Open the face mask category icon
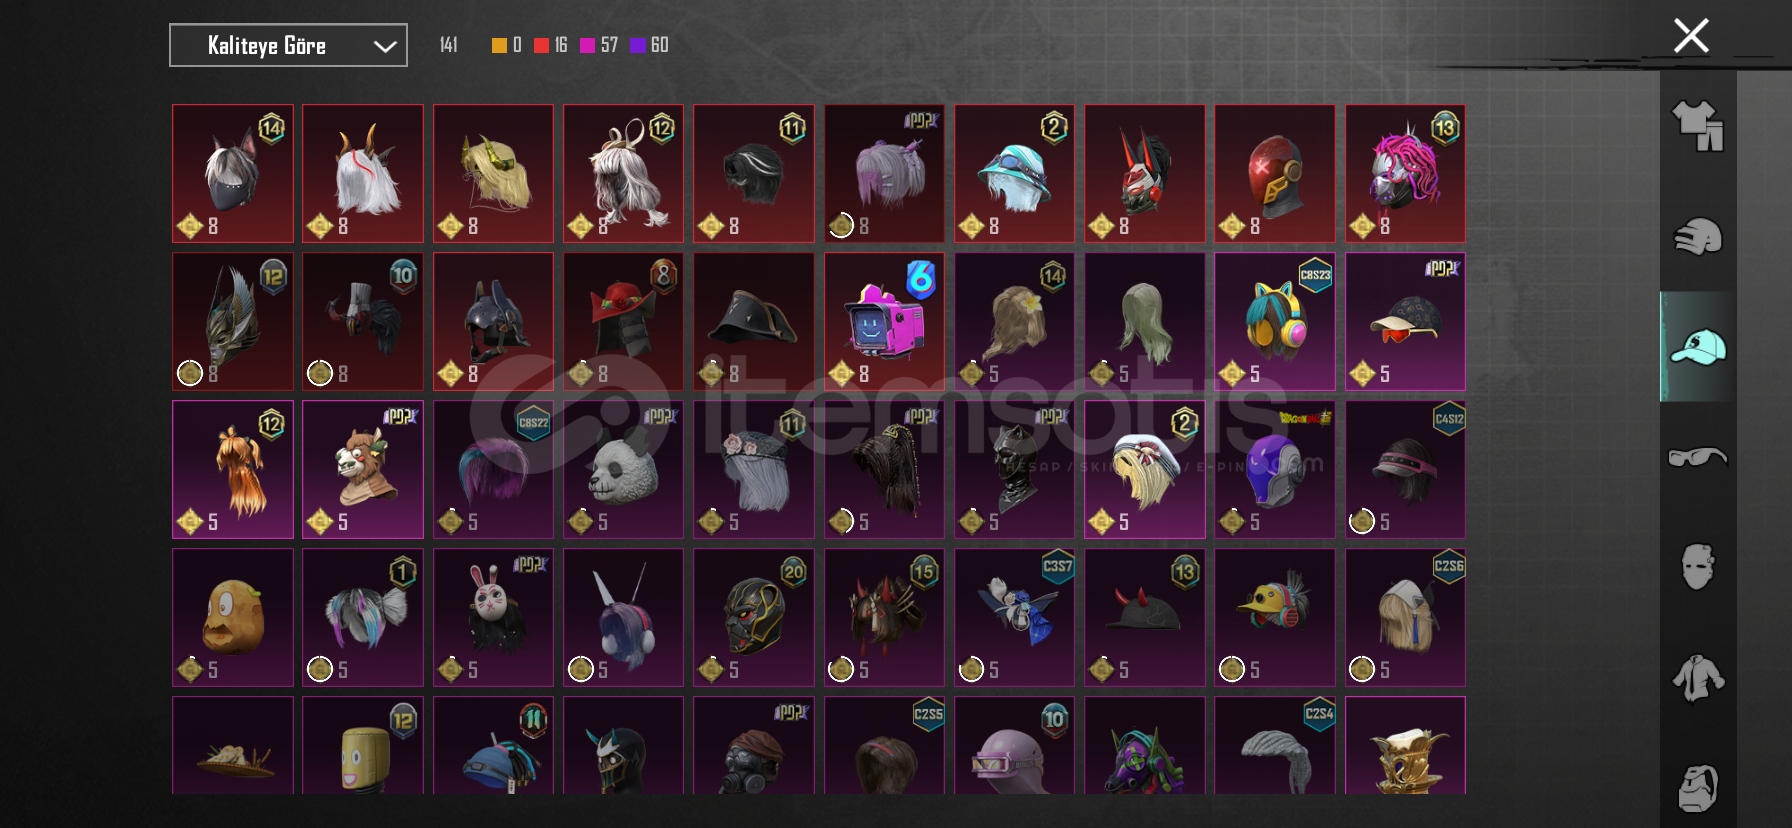 click(1698, 567)
